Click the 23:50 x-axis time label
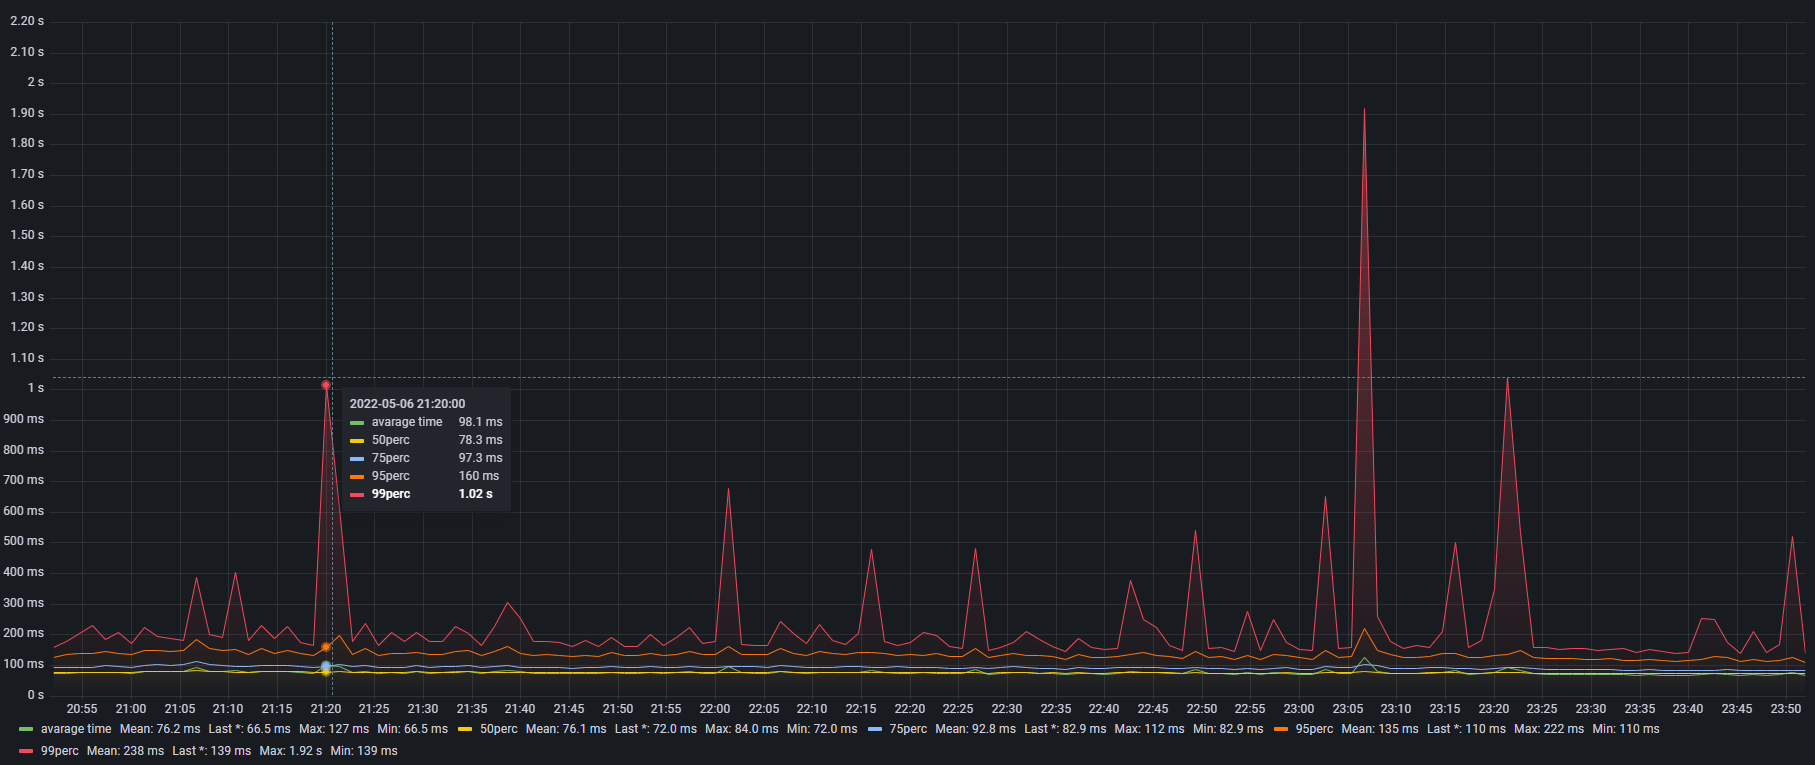The height and width of the screenshot is (765, 1815). click(1786, 709)
